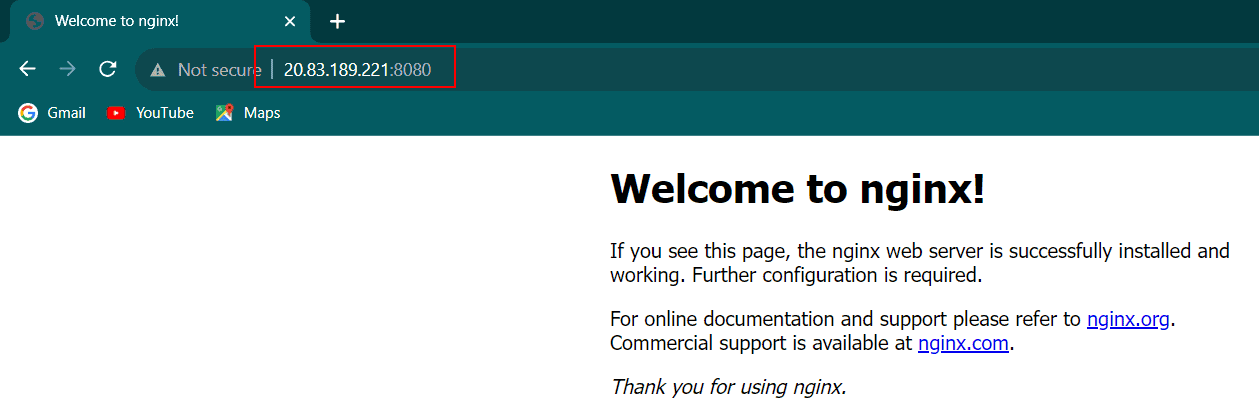Screen dimensions: 1259x414
Task: Open the nginx.com commercial support link
Action: pos(964,343)
